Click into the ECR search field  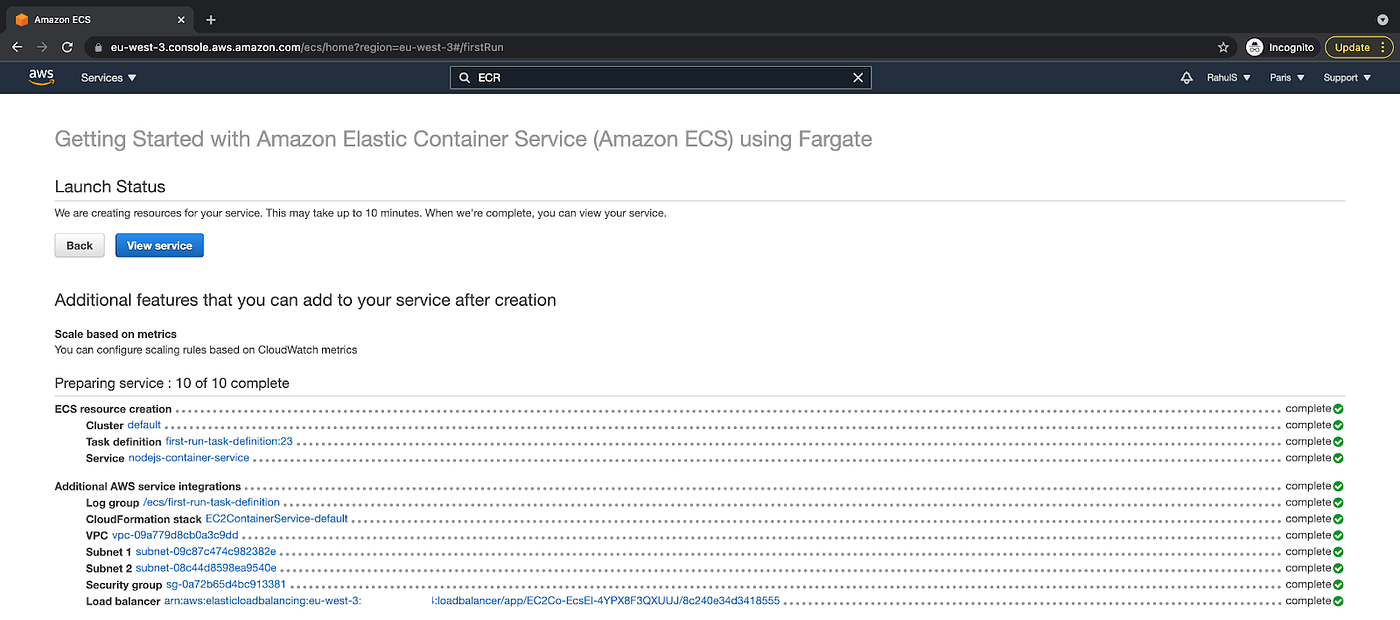660,78
